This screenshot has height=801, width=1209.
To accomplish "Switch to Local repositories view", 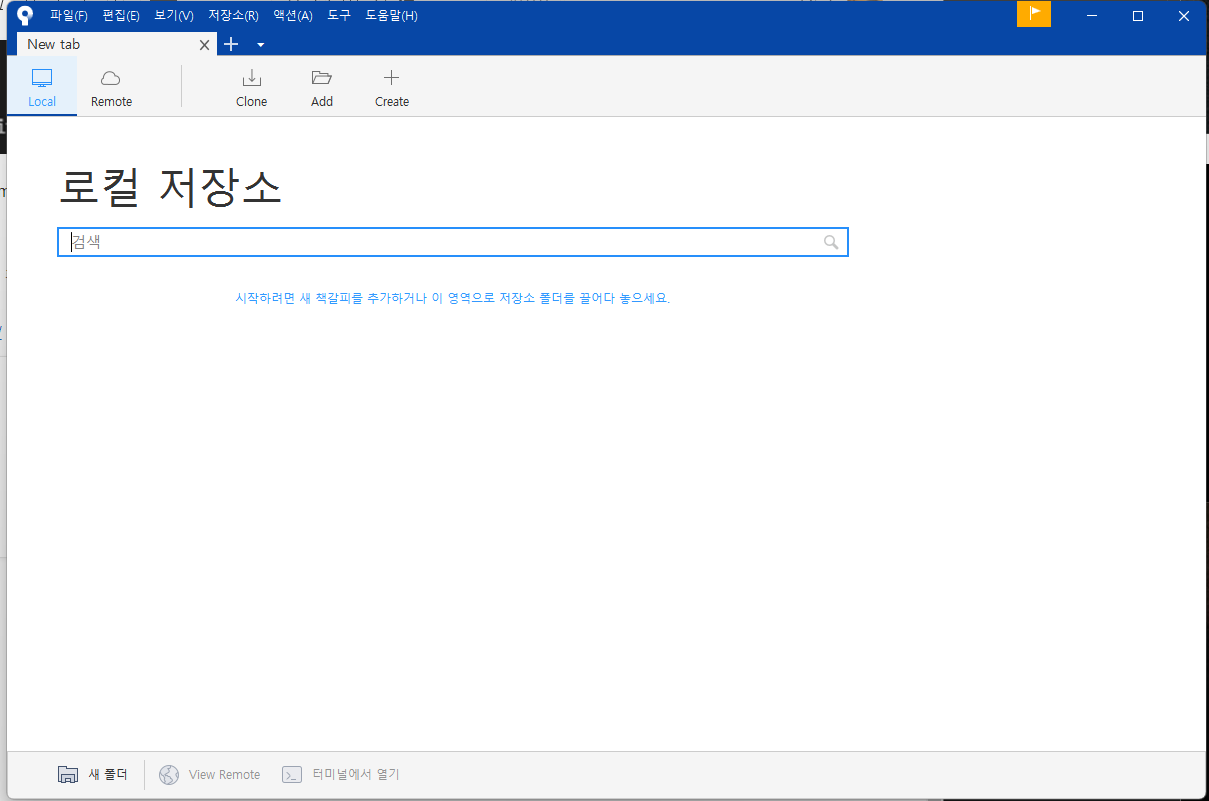I will [x=42, y=87].
